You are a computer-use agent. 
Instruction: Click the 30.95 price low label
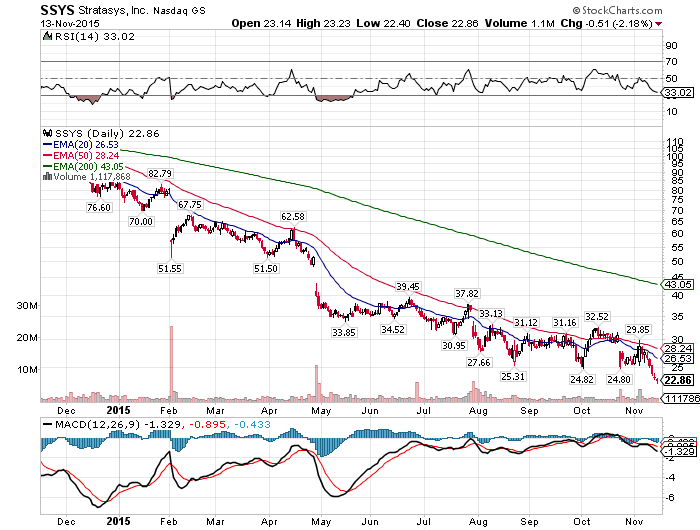click(x=454, y=345)
